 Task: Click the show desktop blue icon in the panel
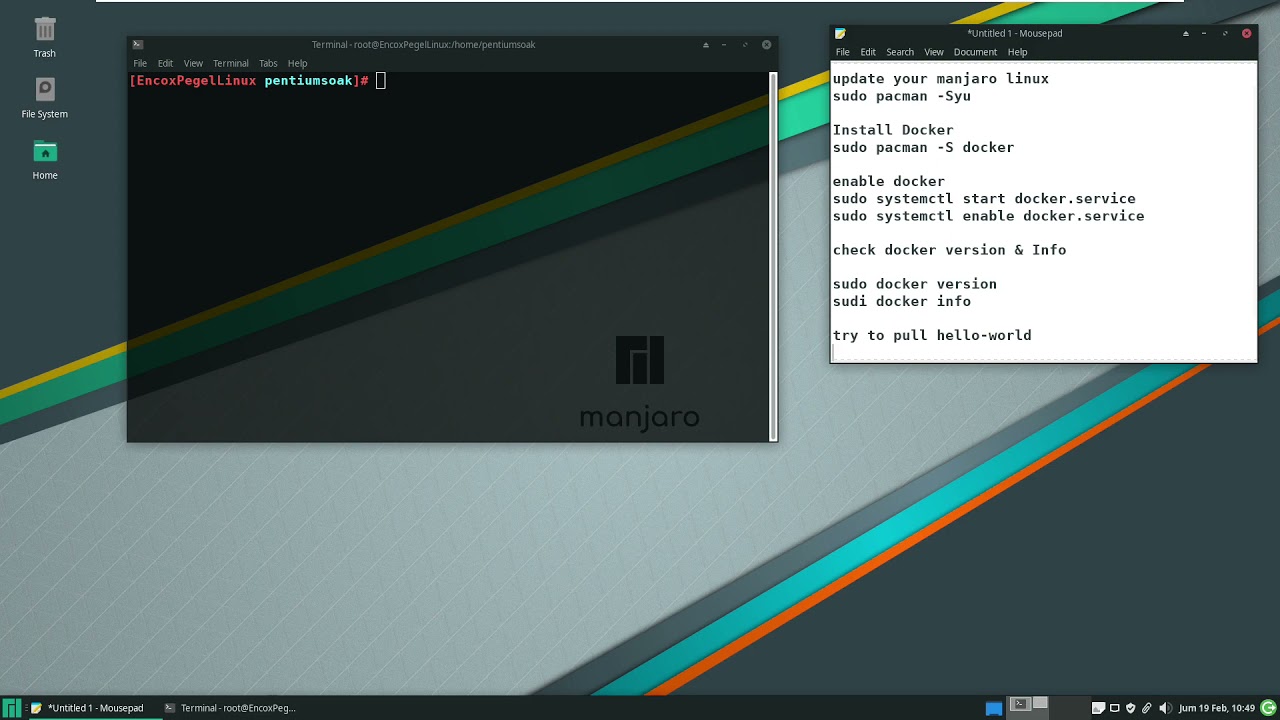[994, 708]
